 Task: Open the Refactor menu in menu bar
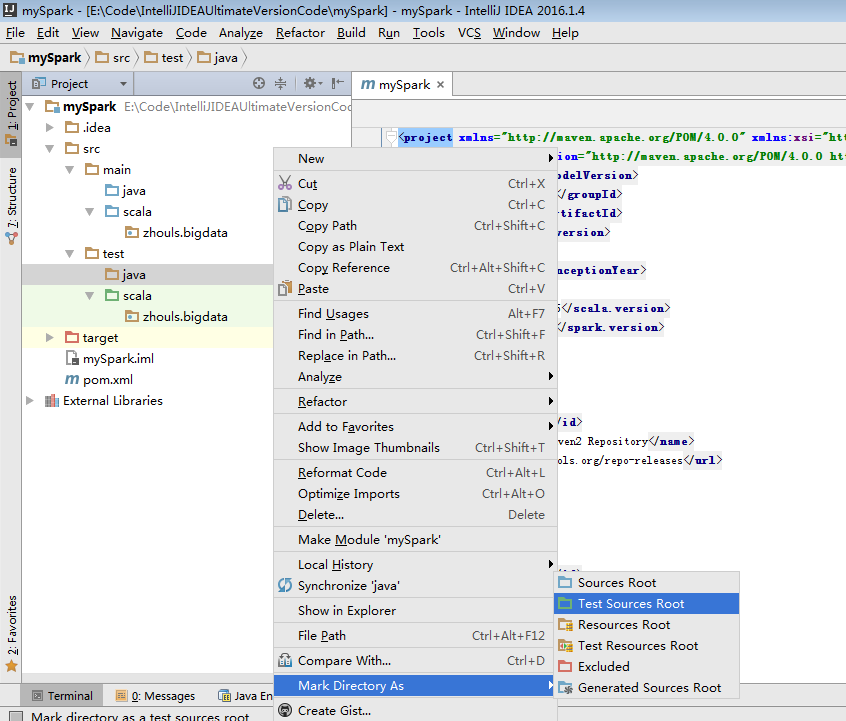point(300,33)
